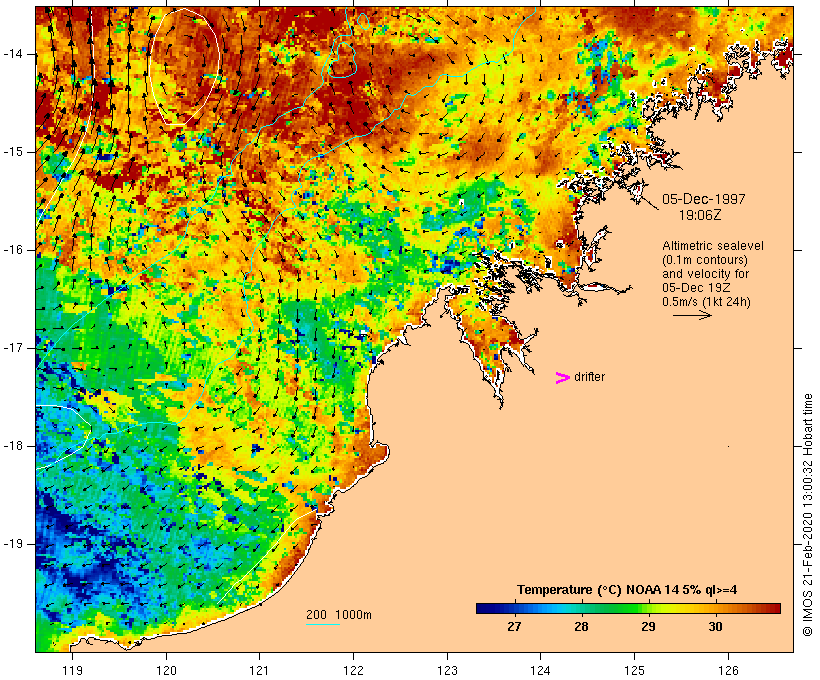This screenshot has height=680, width=820.
Task: Click the longitude label 122
Action: coord(354,670)
